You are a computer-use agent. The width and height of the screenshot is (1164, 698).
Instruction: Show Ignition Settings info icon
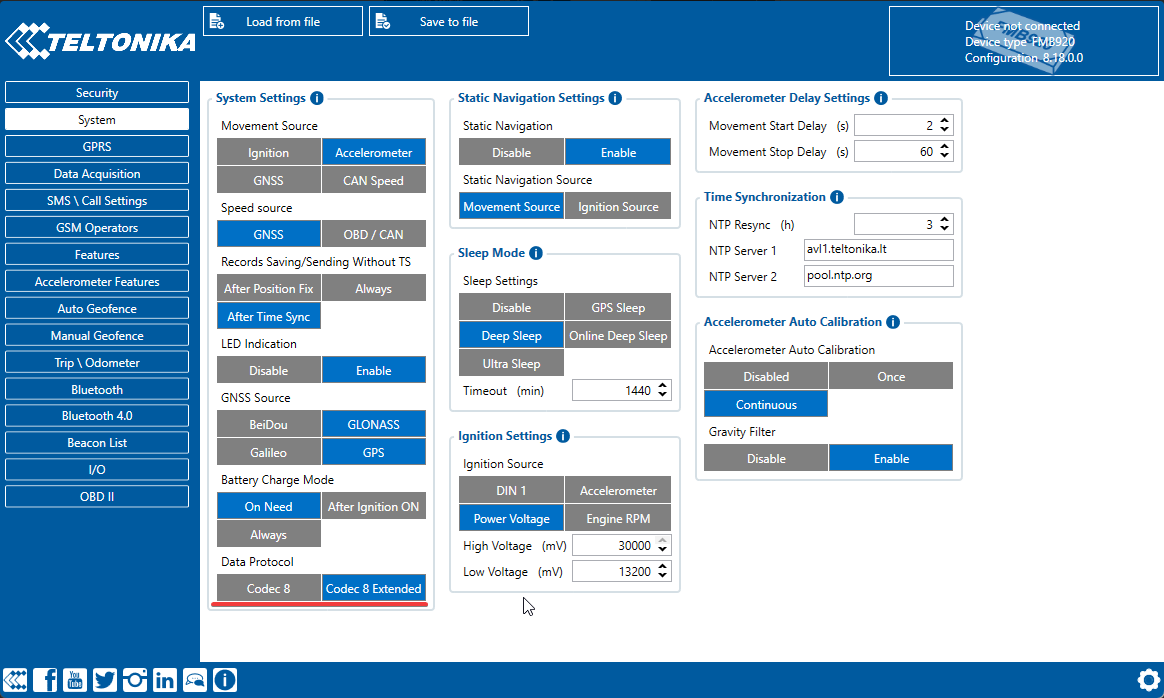563,436
